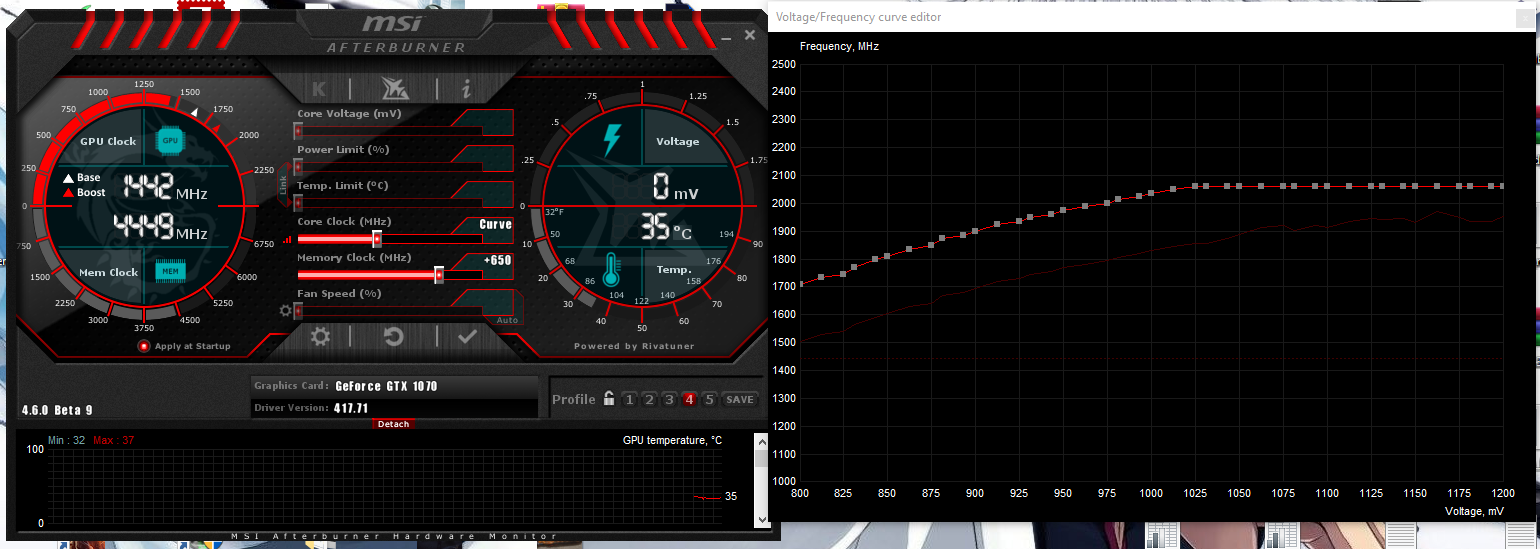Viewport: 1540px width, 549px height.
Task: Click the lightning bolt voltage icon
Action: click(x=611, y=141)
